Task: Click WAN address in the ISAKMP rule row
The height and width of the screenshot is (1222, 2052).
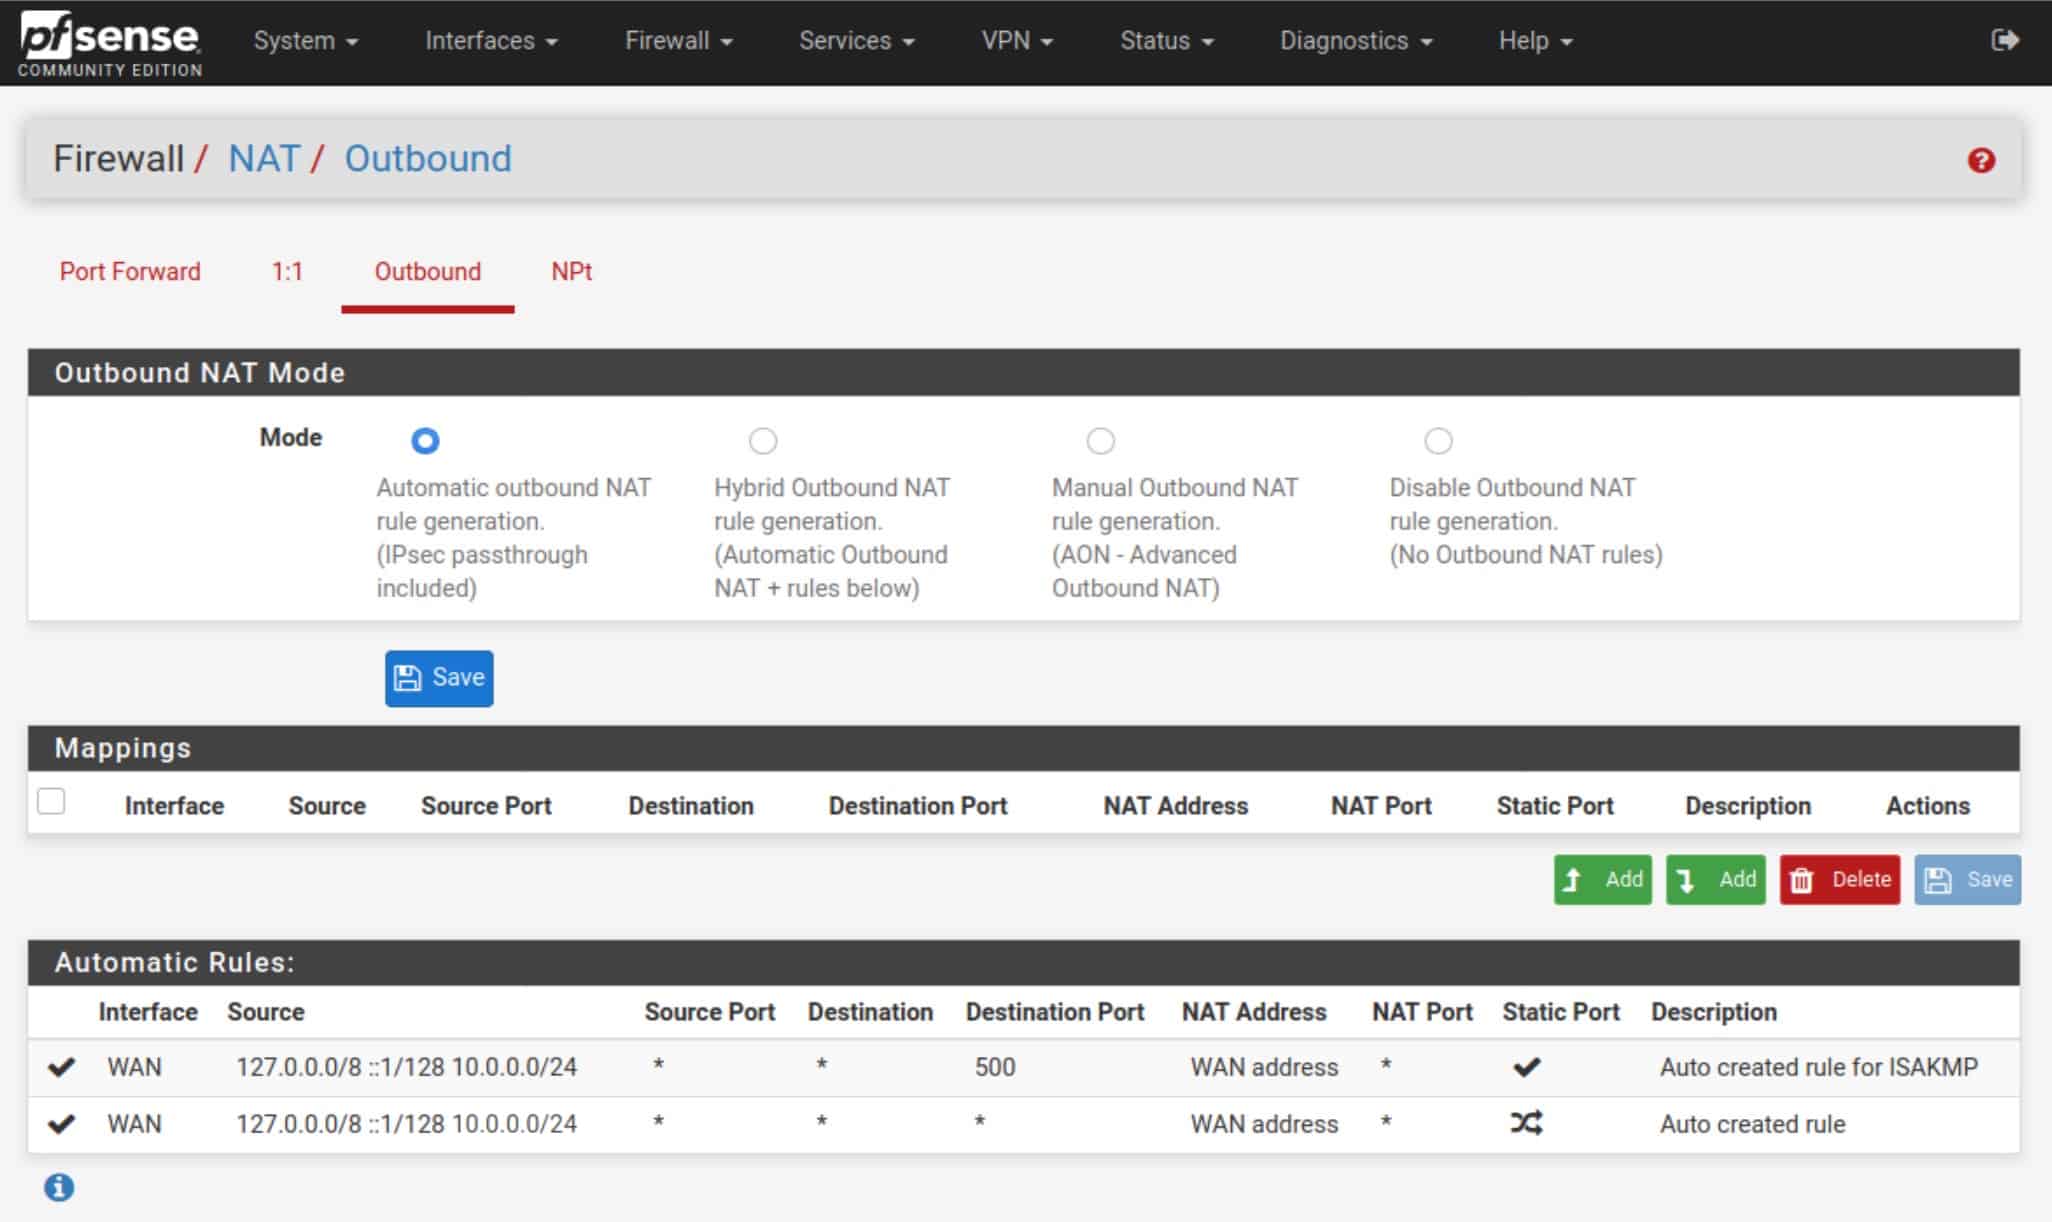Action: pos(1264,1067)
